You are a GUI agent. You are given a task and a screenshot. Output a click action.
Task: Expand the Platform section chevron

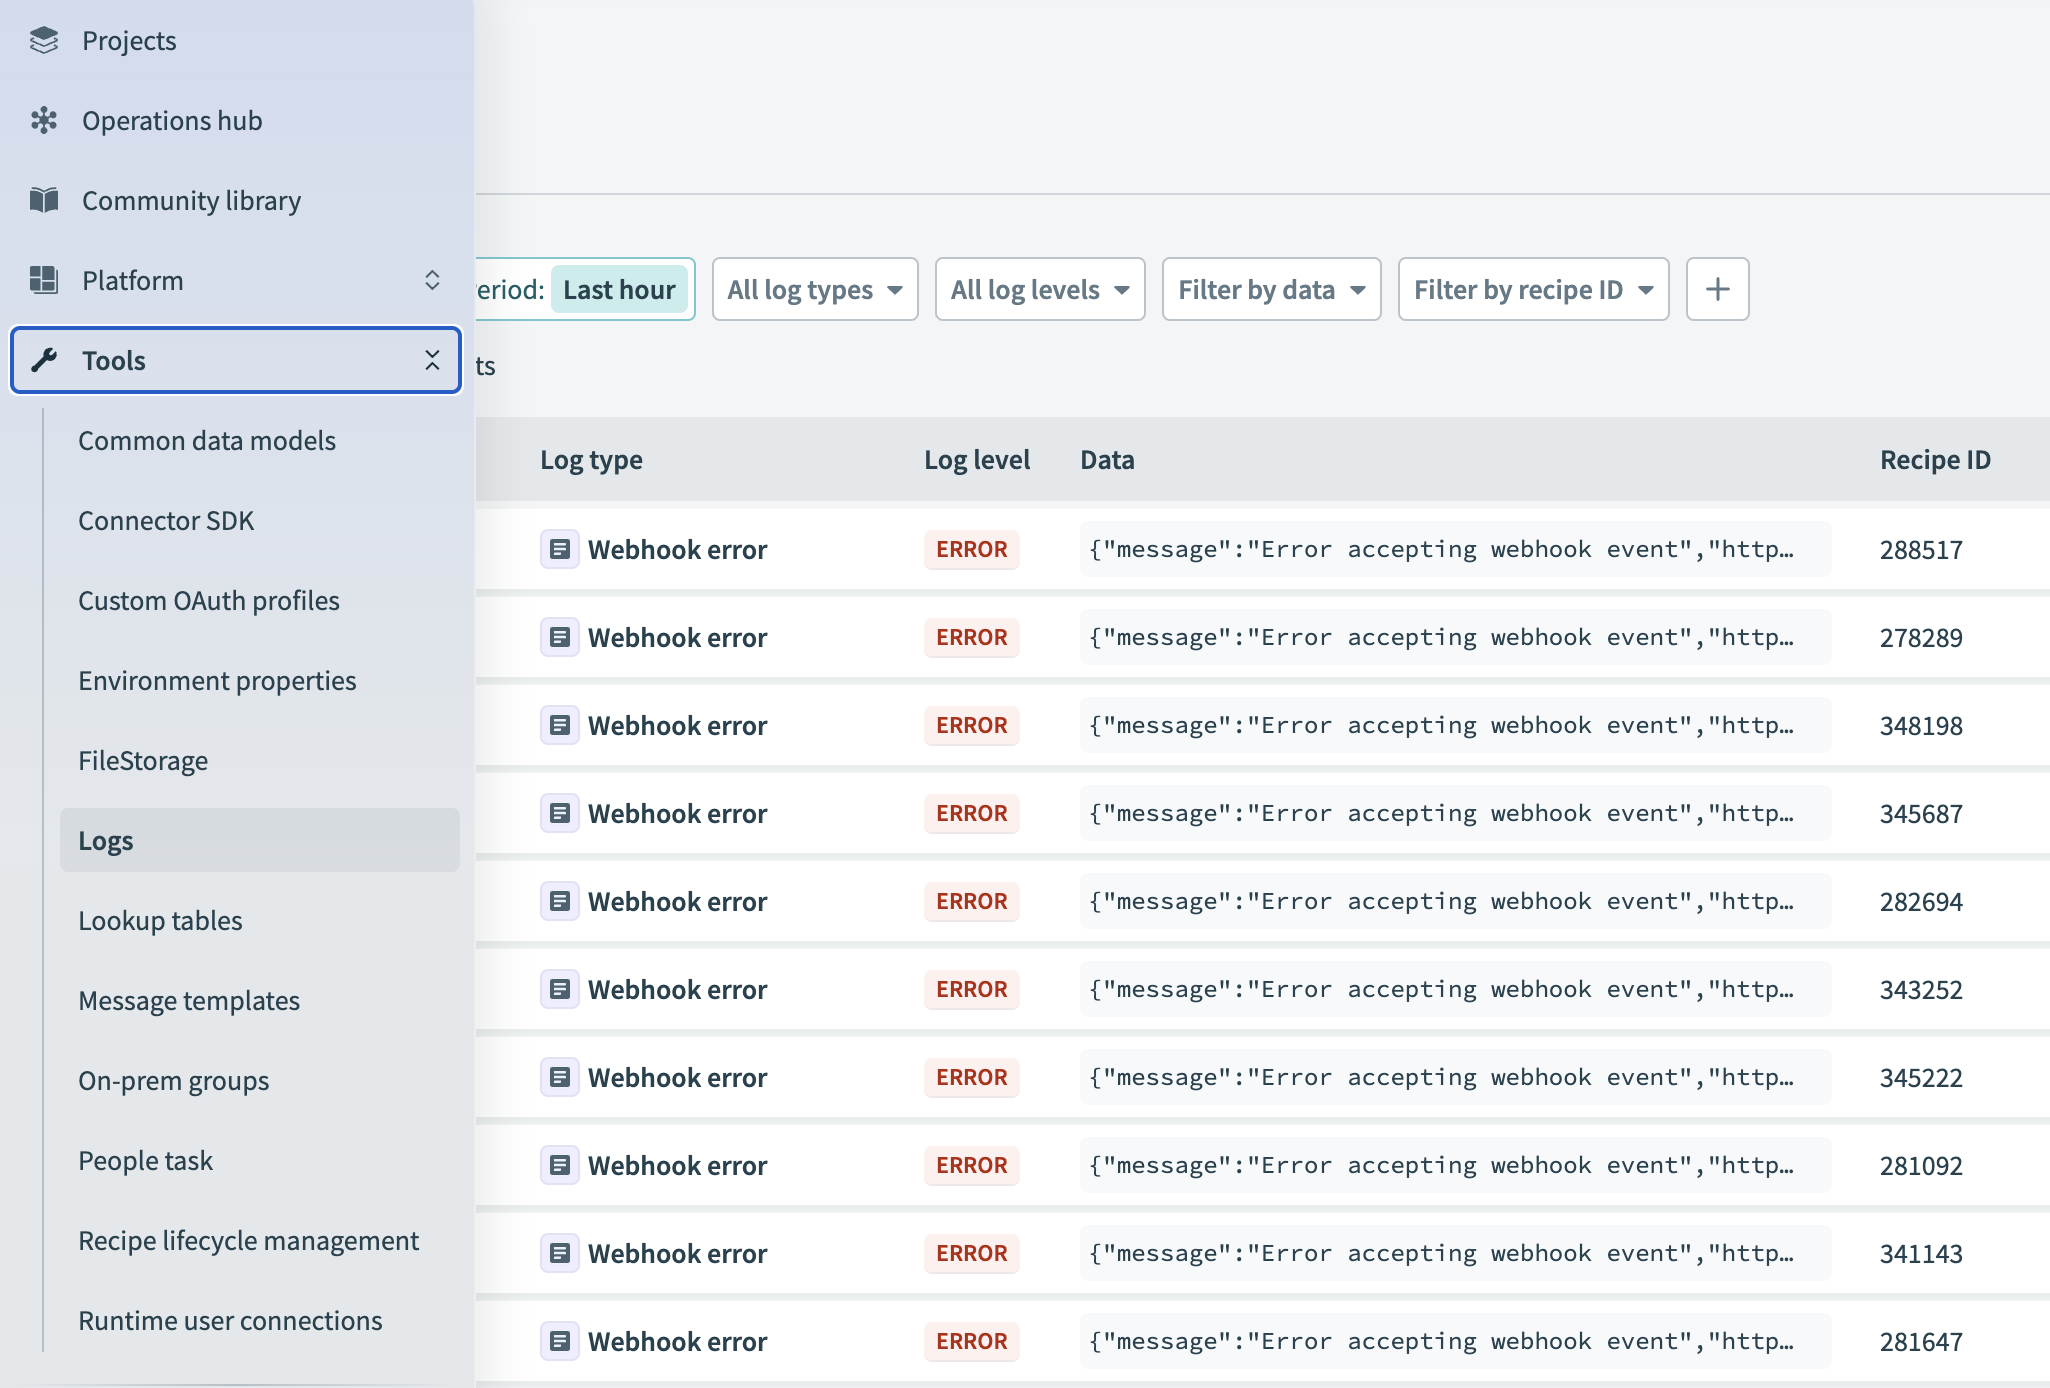(432, 280)
